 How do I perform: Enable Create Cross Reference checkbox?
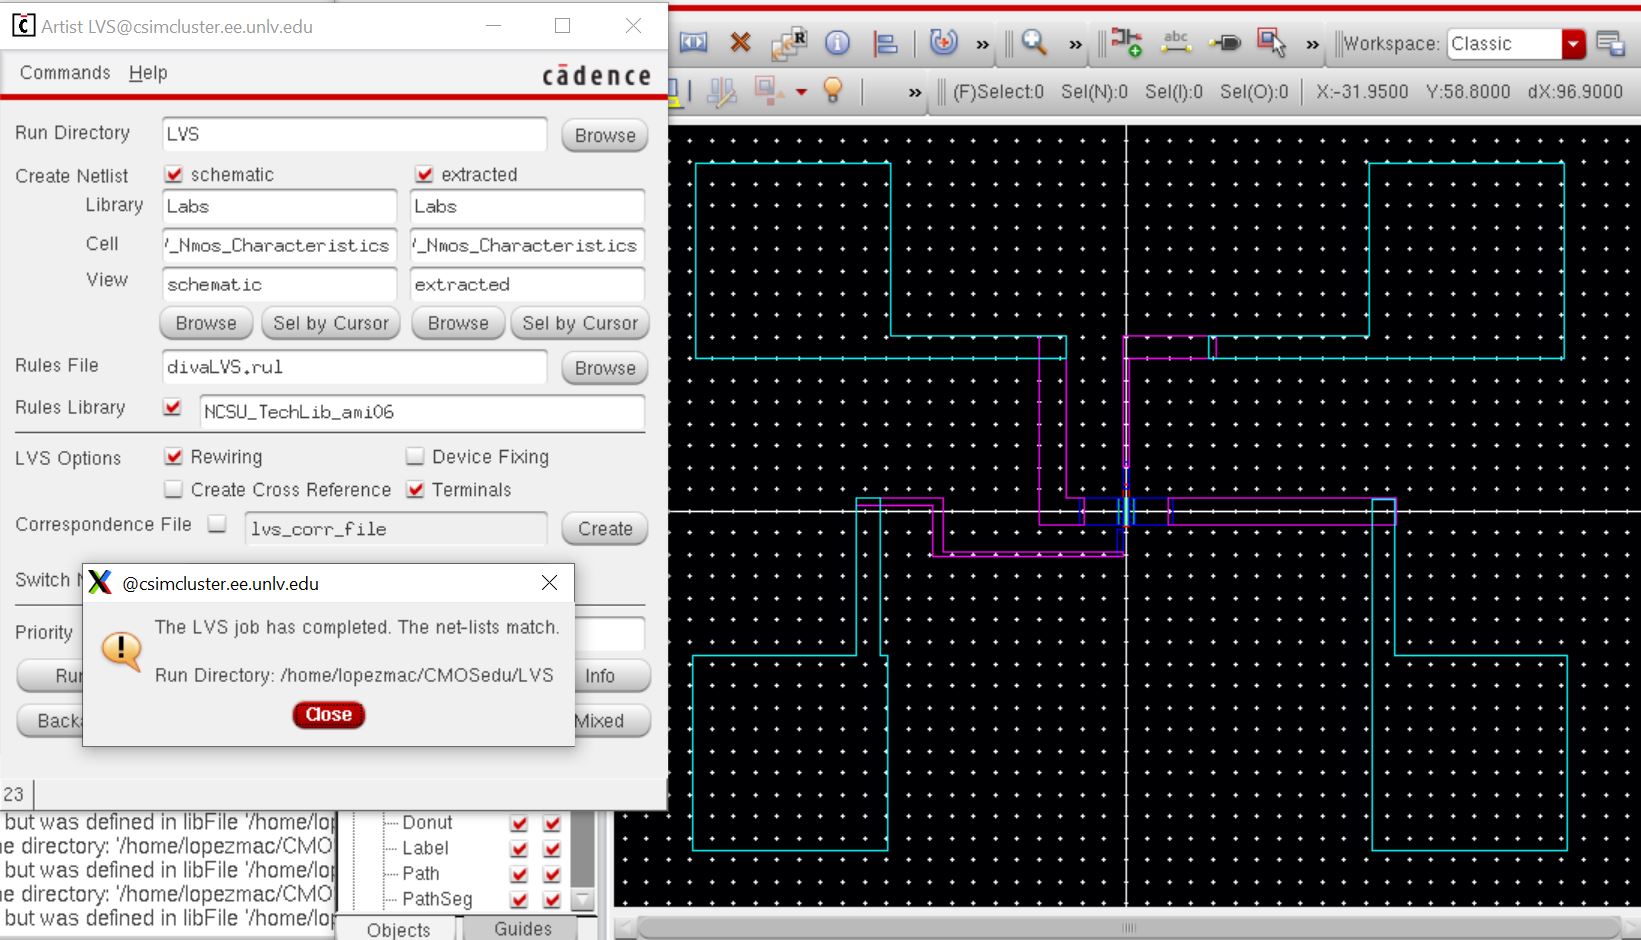[174, 490]
